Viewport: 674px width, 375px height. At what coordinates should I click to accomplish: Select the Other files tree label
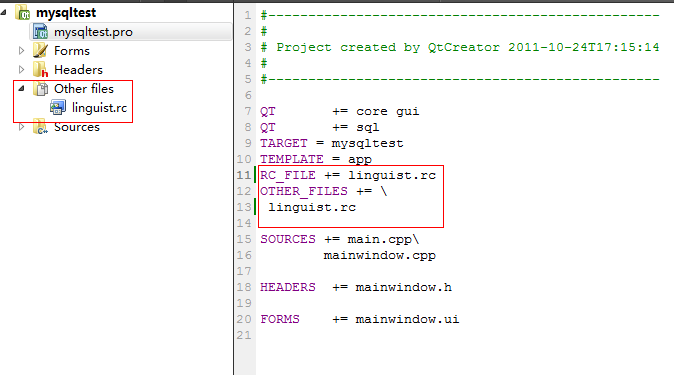pos(84,89)
